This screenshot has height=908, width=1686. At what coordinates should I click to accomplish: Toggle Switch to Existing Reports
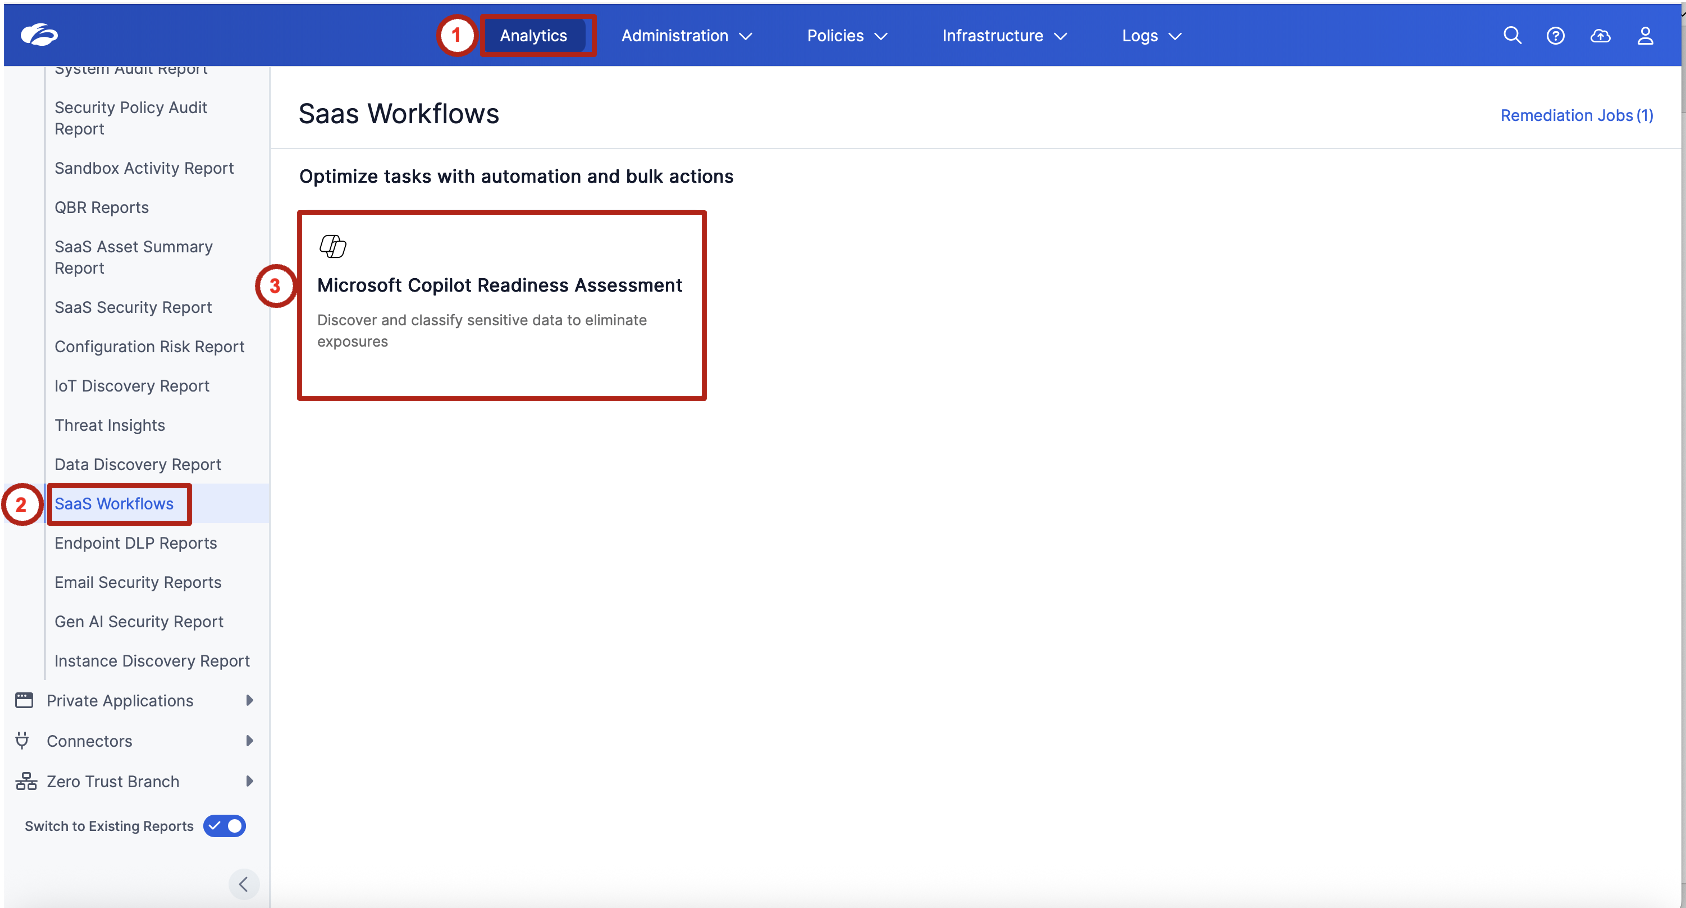tap(225, 826)
